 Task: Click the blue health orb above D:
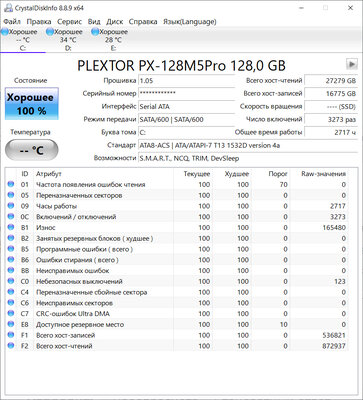[x=50, y=32]
